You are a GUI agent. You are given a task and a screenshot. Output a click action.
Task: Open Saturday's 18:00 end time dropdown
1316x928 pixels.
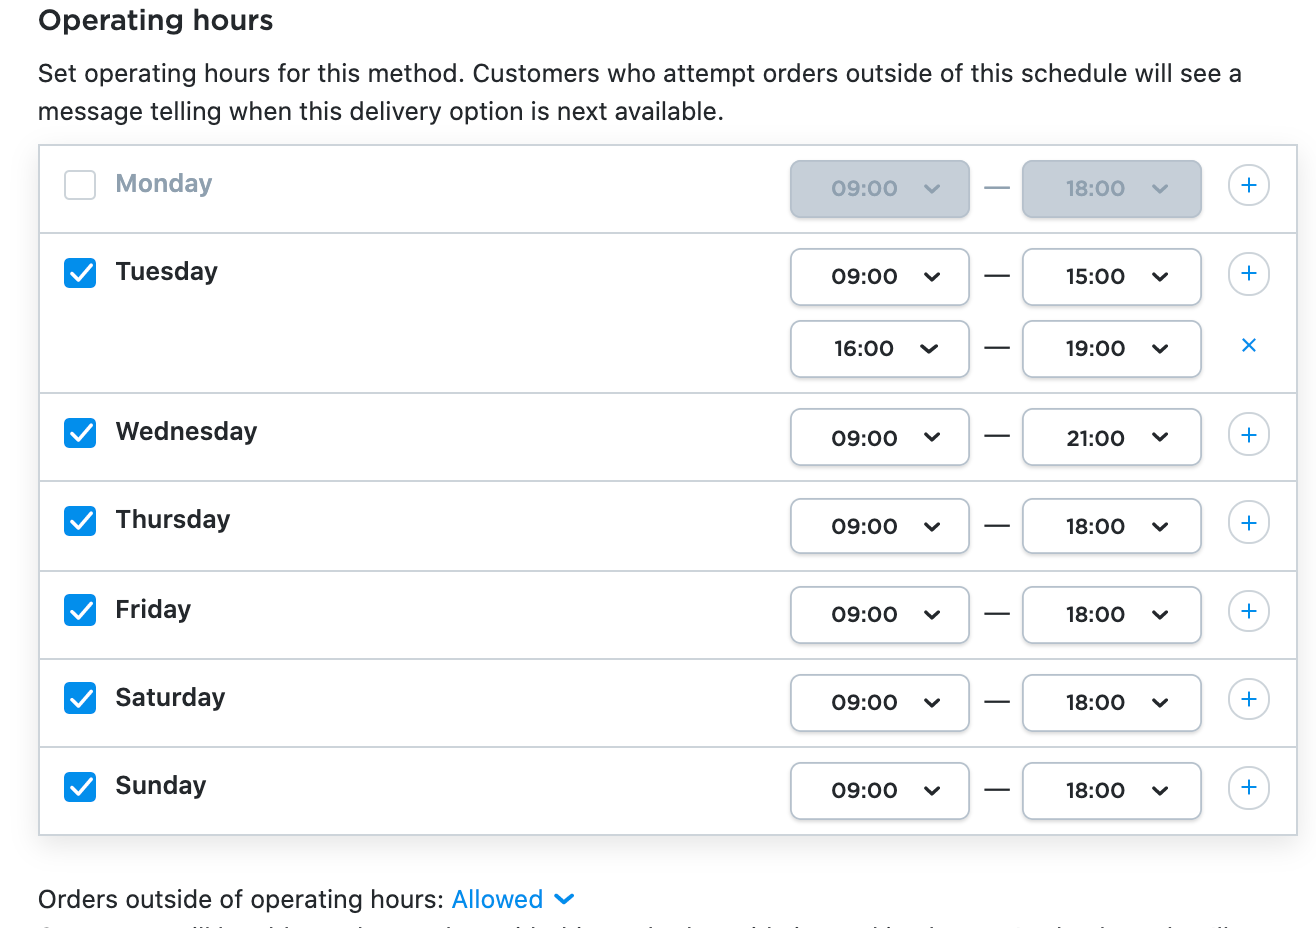tap(1111, 703)
